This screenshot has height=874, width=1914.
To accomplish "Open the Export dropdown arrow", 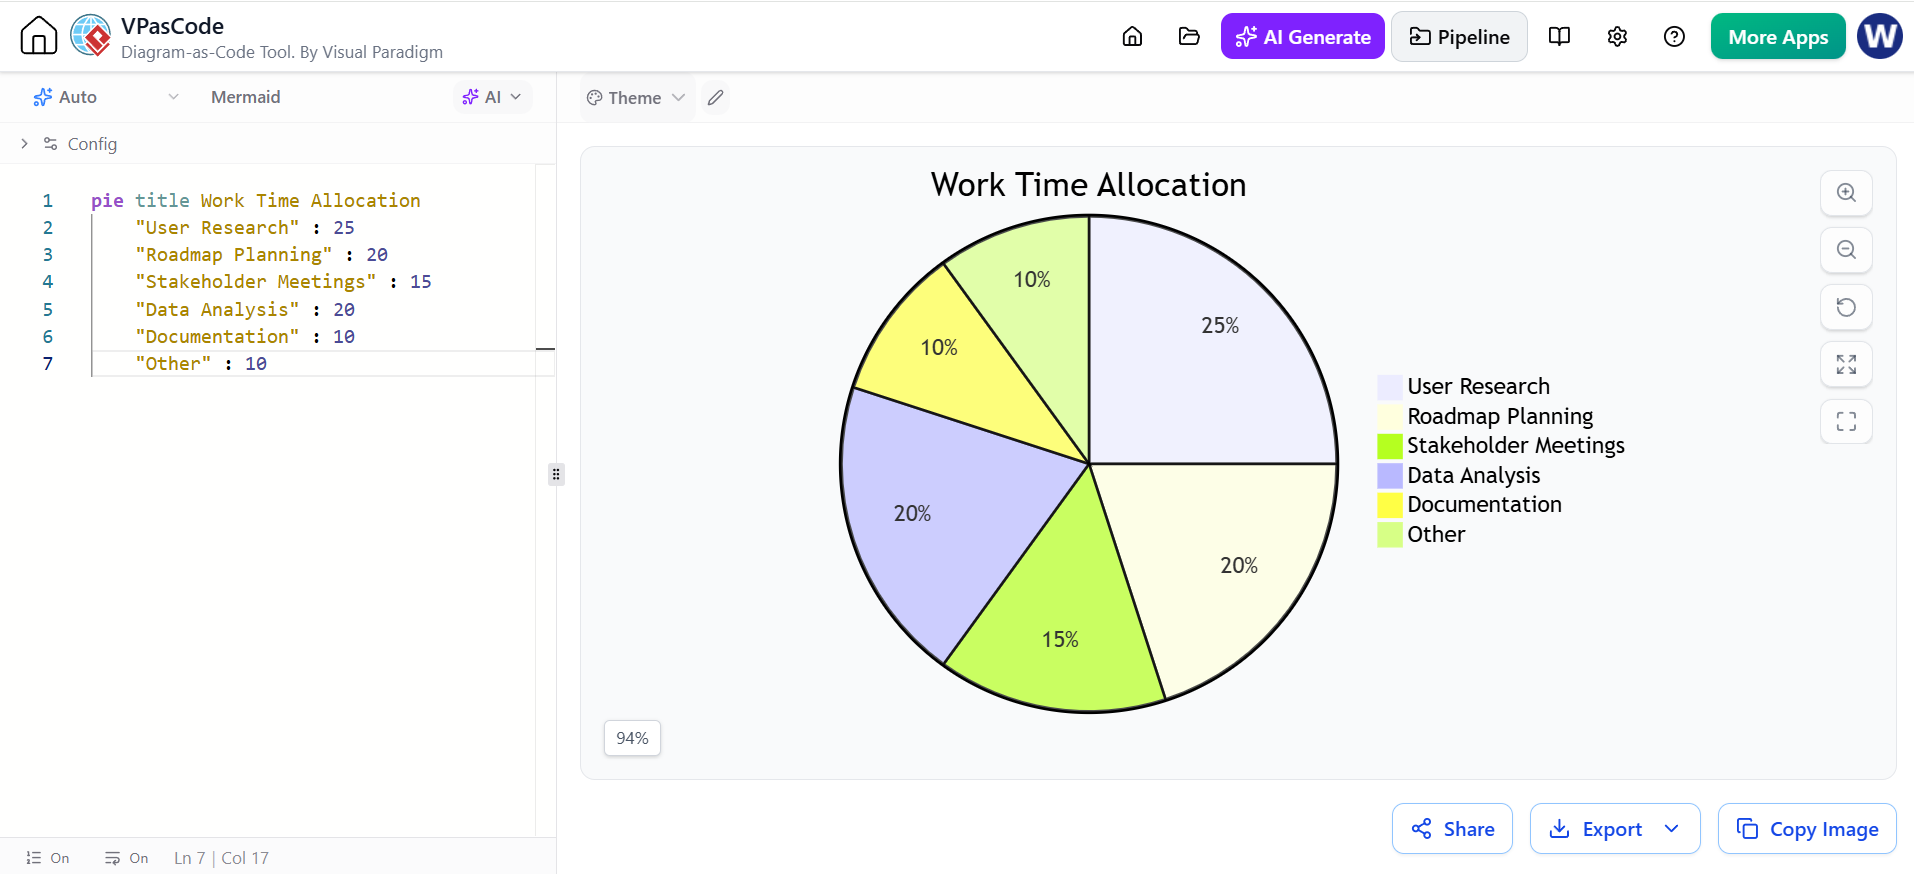I will 1672,829.
